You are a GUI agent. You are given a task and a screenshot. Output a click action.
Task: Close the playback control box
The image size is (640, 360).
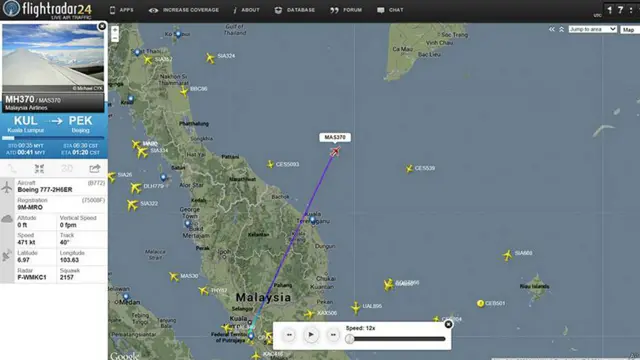(x=448, y=324)
